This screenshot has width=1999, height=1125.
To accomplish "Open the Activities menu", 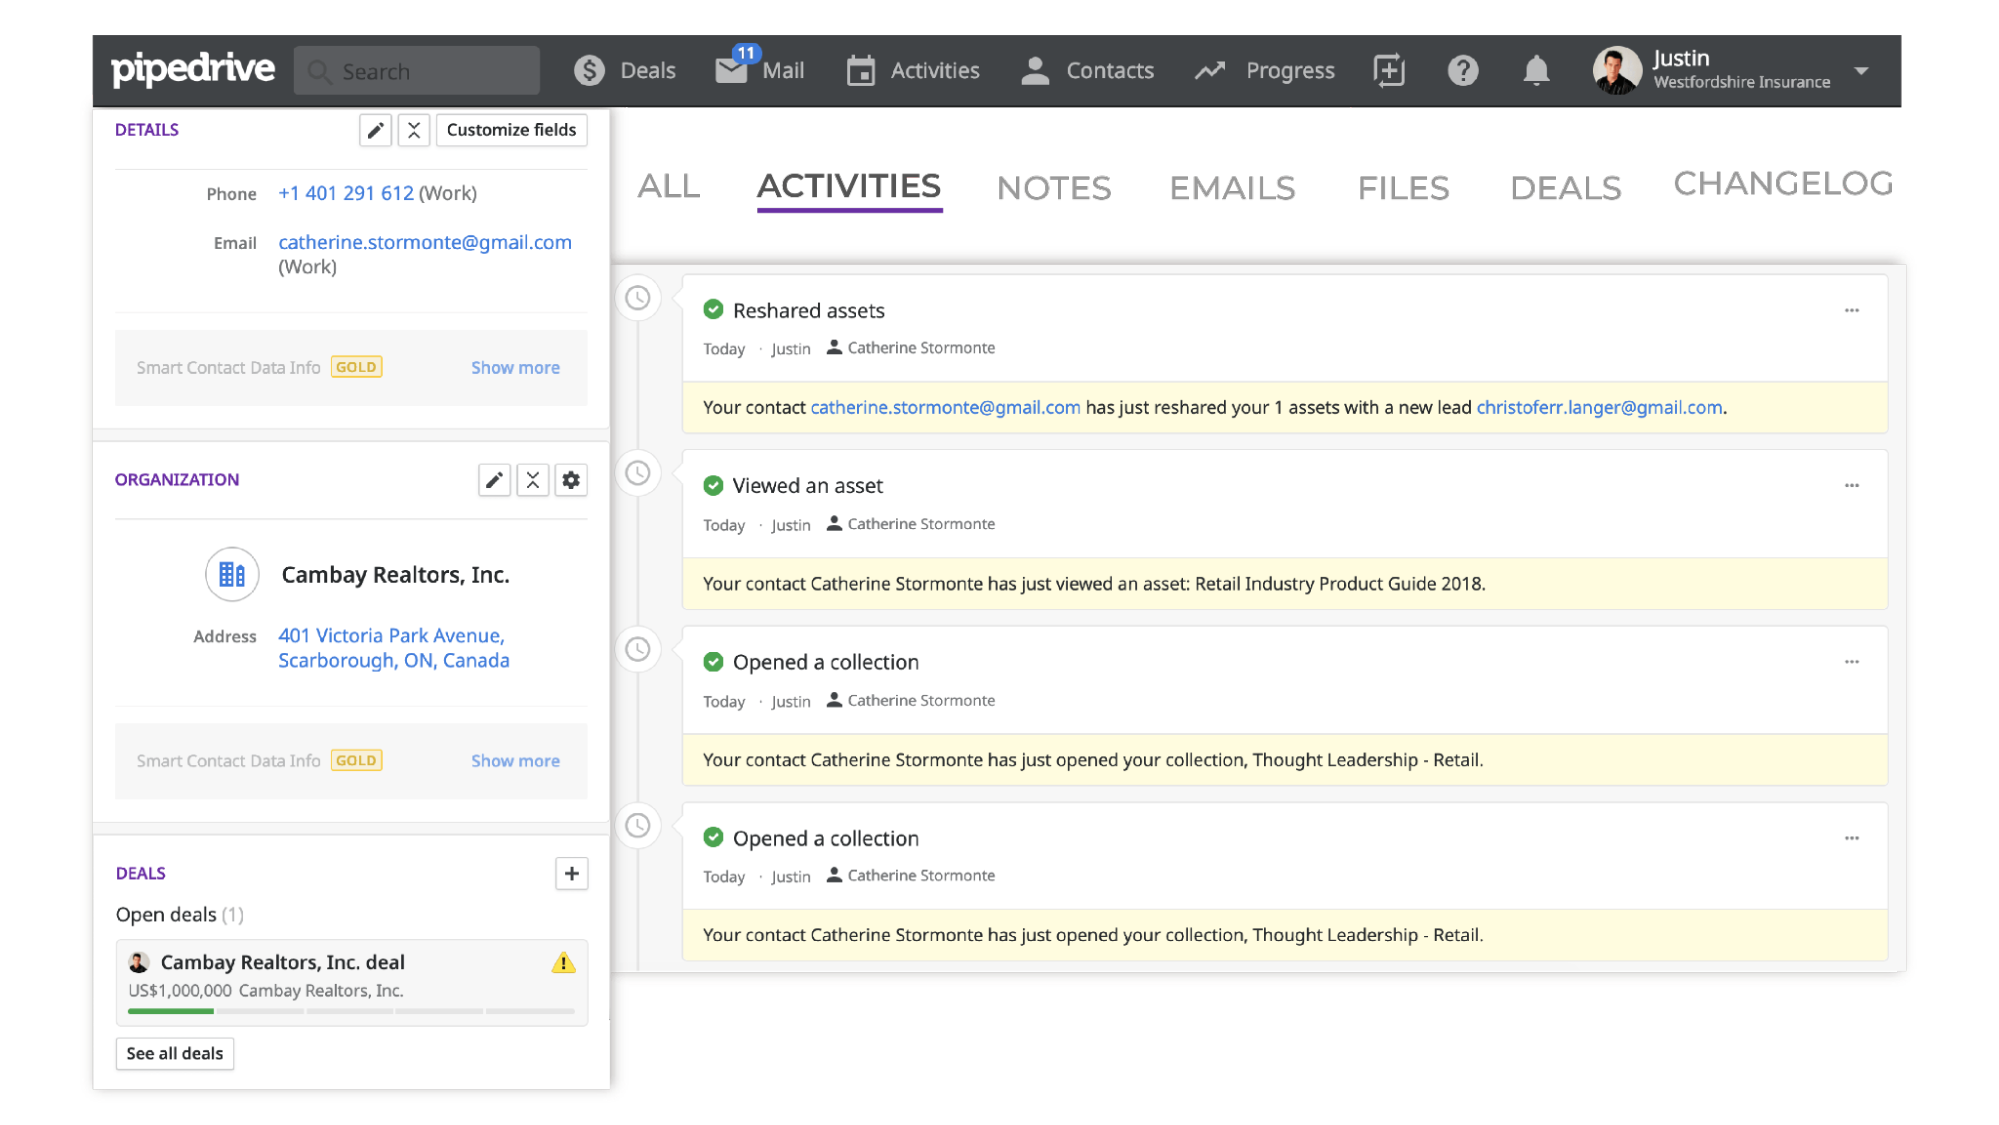I will point(913,71).
